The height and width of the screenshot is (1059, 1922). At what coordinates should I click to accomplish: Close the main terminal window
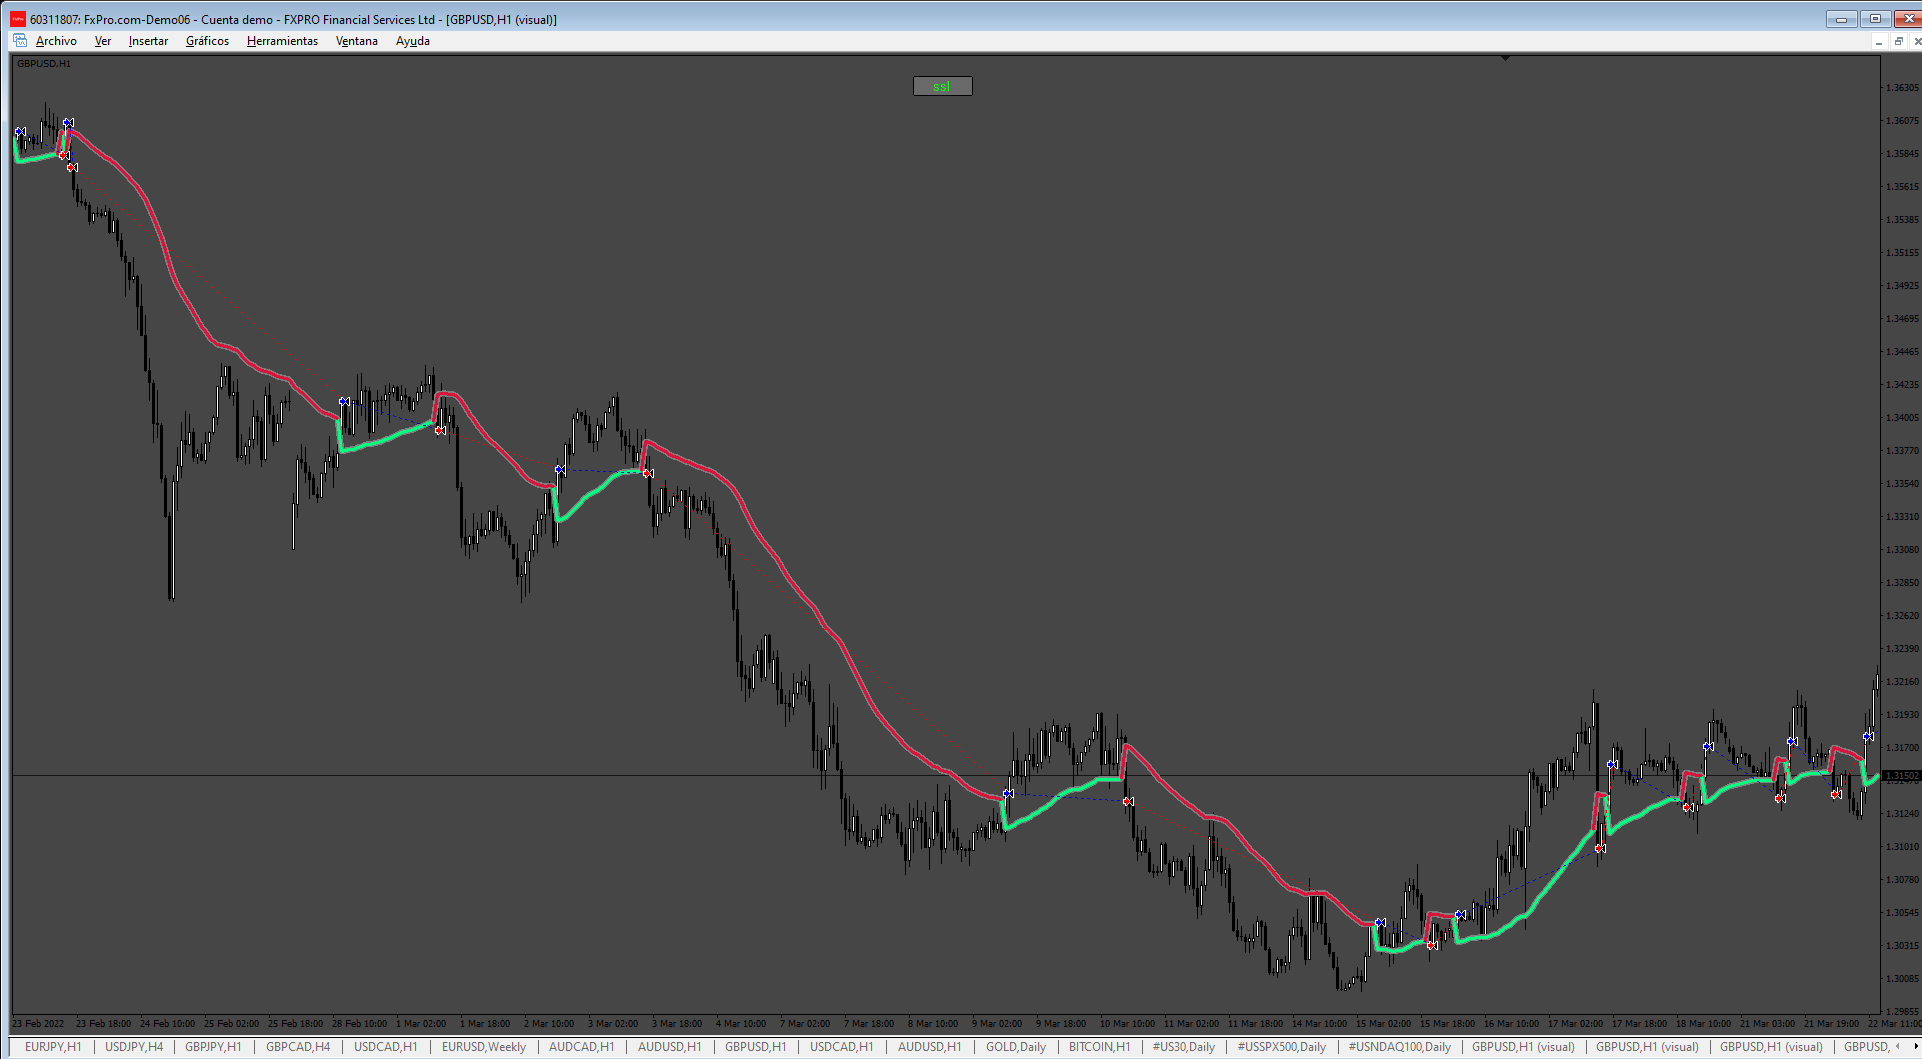[1908, 19]
